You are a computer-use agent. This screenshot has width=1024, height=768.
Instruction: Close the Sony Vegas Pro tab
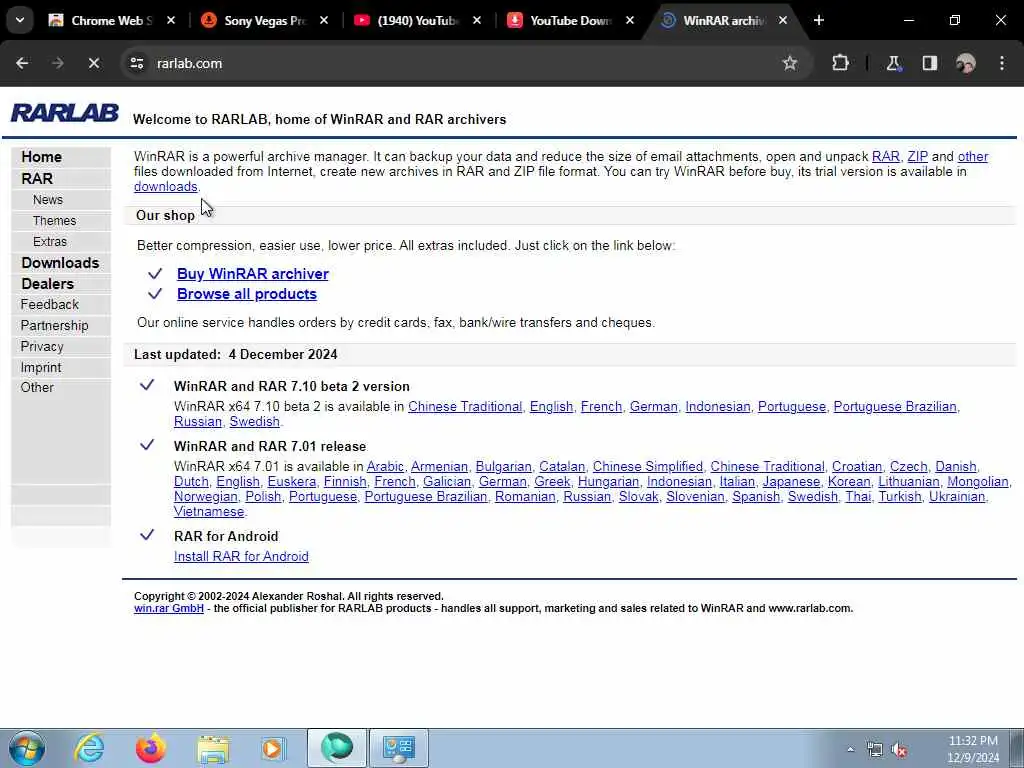tap(323, 20)
